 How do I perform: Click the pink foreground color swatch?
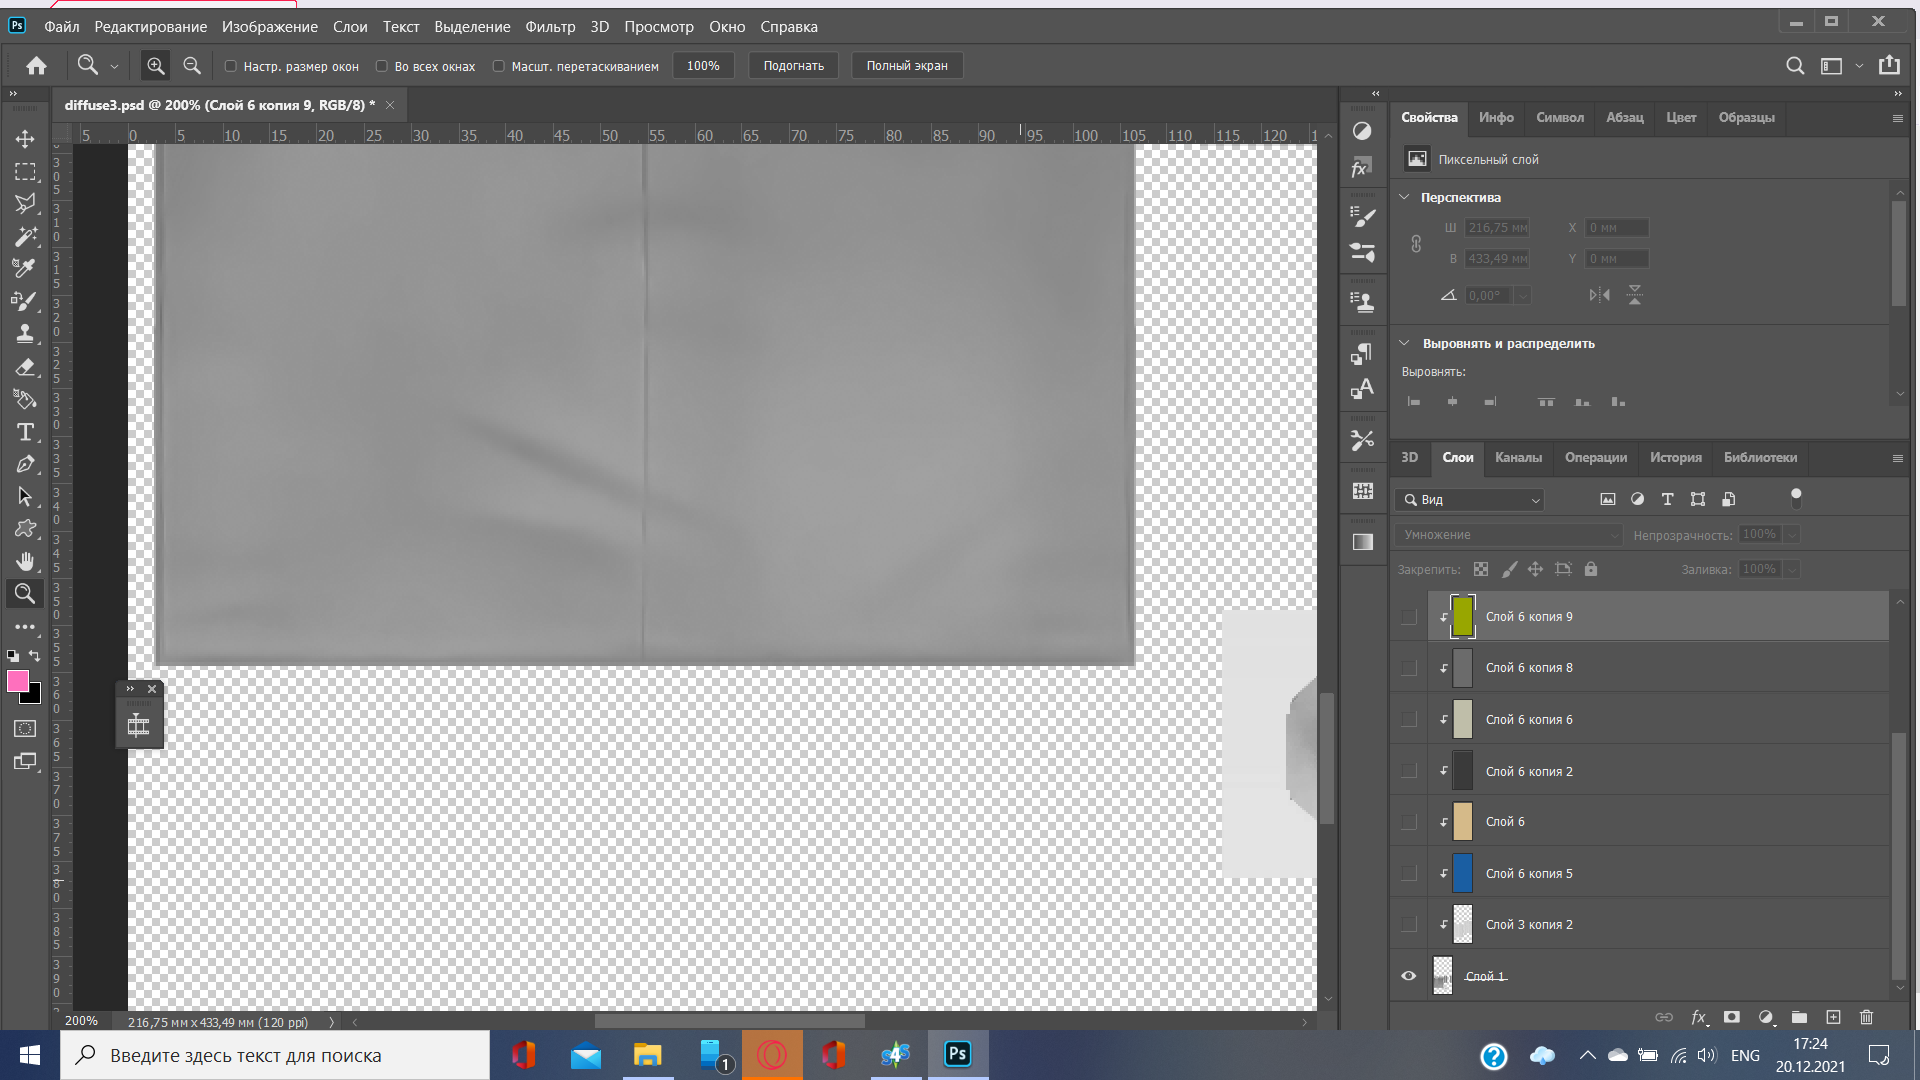(17, 681)
